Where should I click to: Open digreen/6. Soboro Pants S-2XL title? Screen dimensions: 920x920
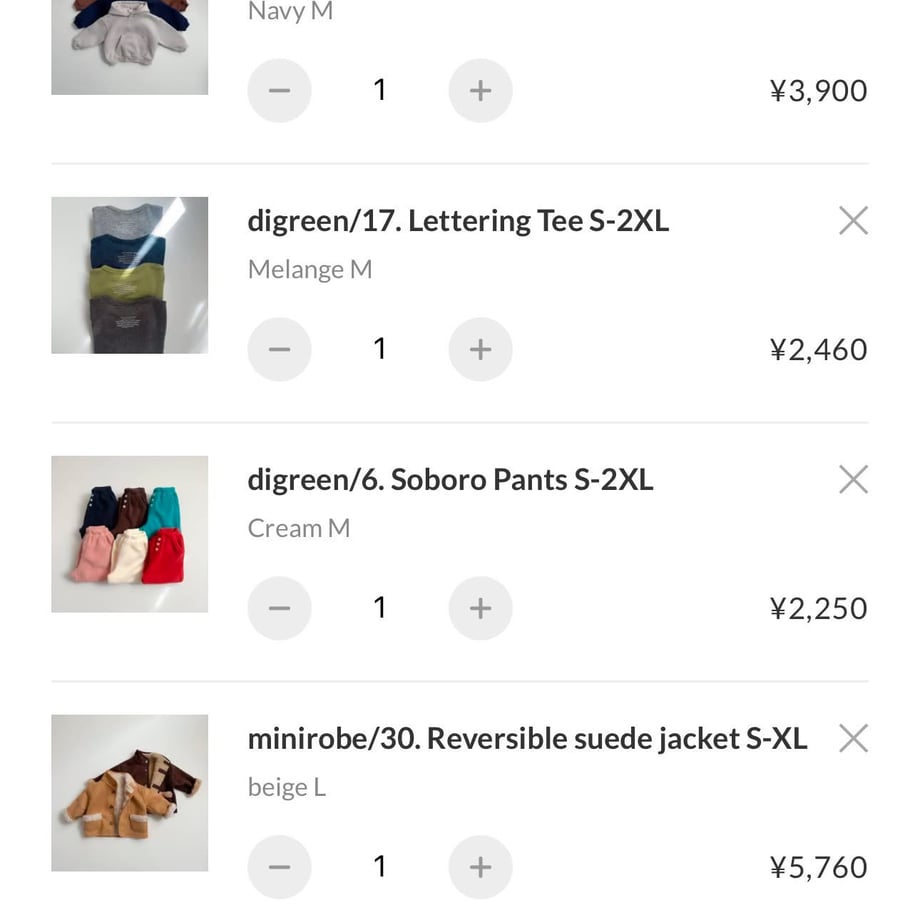click(x=451, y=481)
